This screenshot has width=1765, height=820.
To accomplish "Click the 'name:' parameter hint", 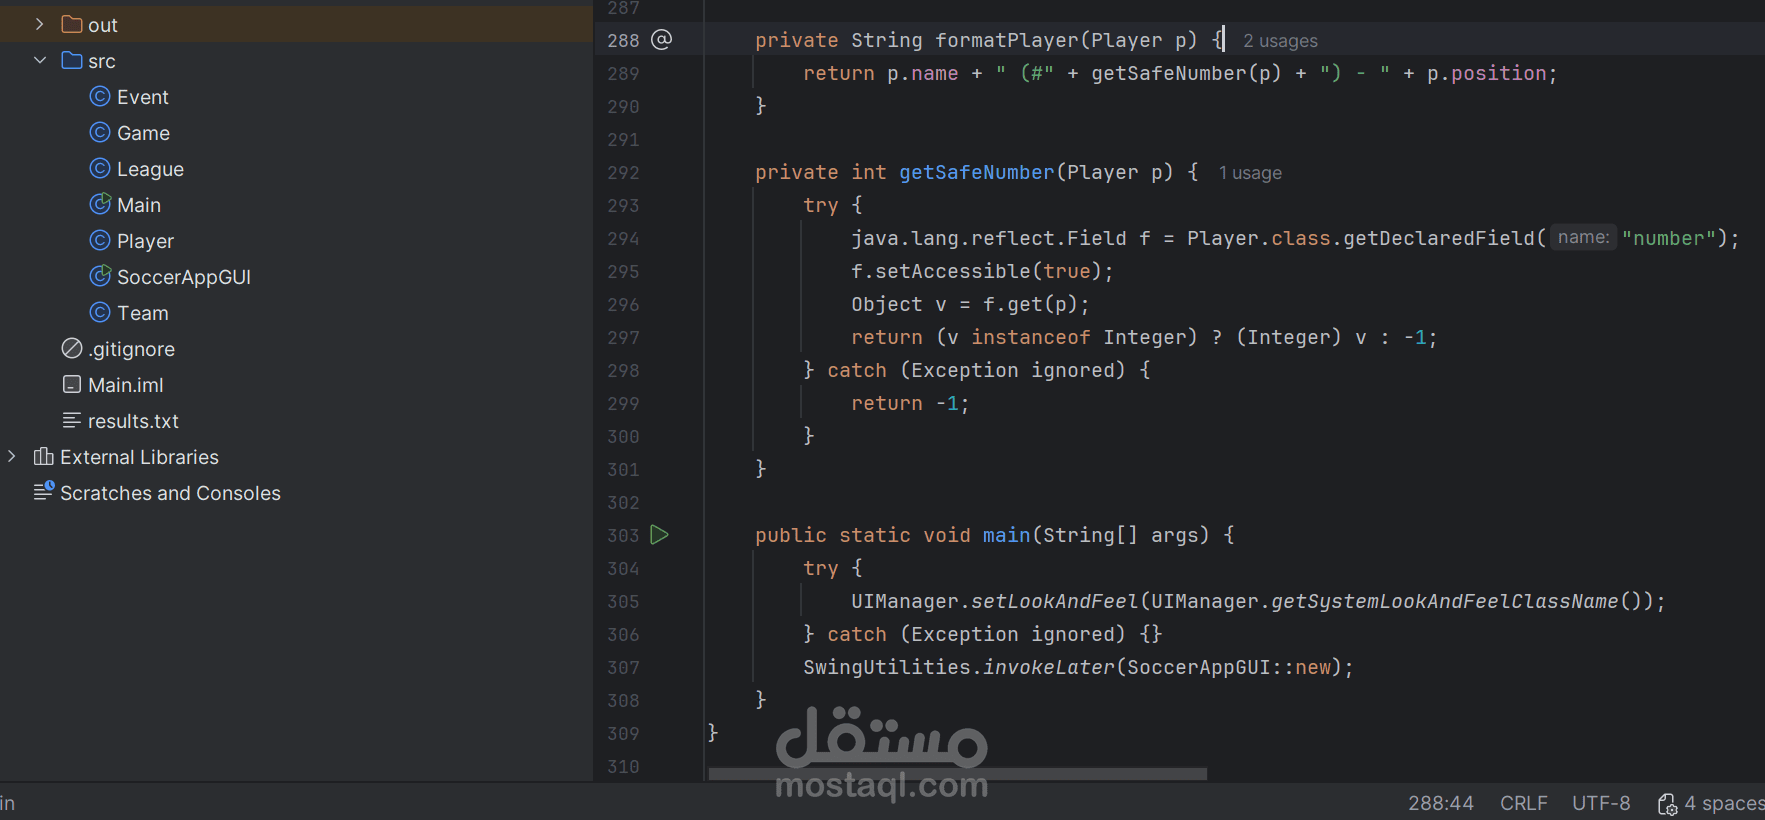I will coord(1583,237).
